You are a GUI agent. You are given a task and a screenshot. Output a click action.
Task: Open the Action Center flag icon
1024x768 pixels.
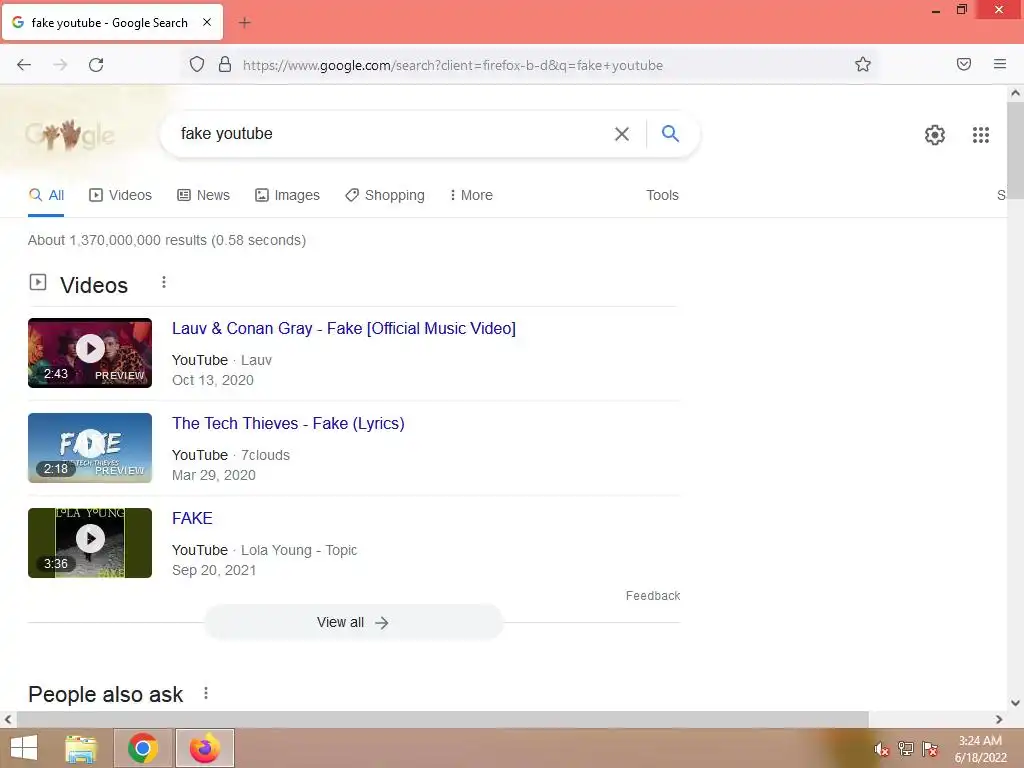(929, 749)
